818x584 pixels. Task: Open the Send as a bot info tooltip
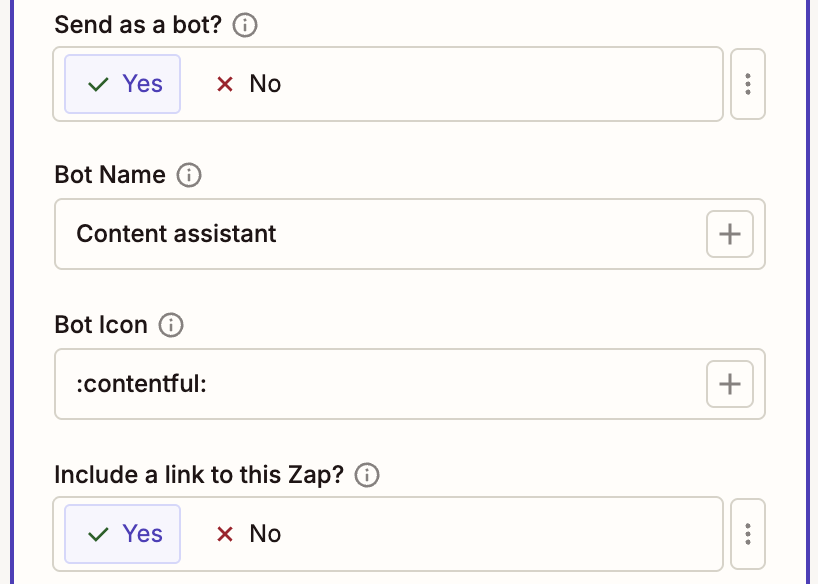245,25
